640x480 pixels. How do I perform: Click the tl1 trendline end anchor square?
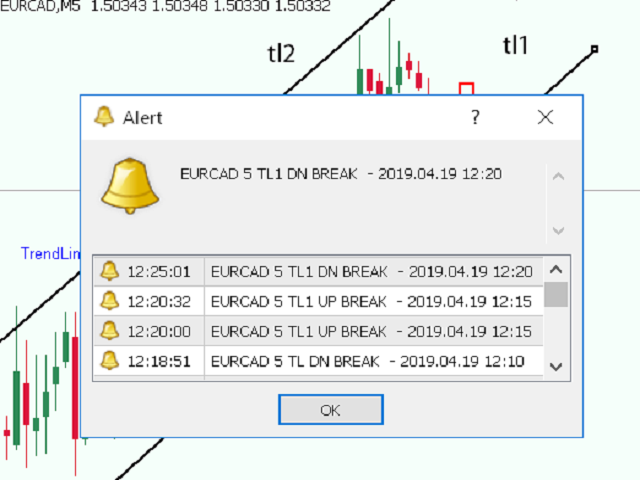[595, 49]
